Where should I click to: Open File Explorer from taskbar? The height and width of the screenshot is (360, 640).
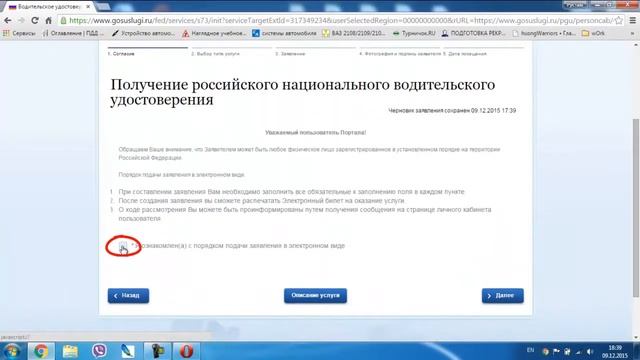70,351
